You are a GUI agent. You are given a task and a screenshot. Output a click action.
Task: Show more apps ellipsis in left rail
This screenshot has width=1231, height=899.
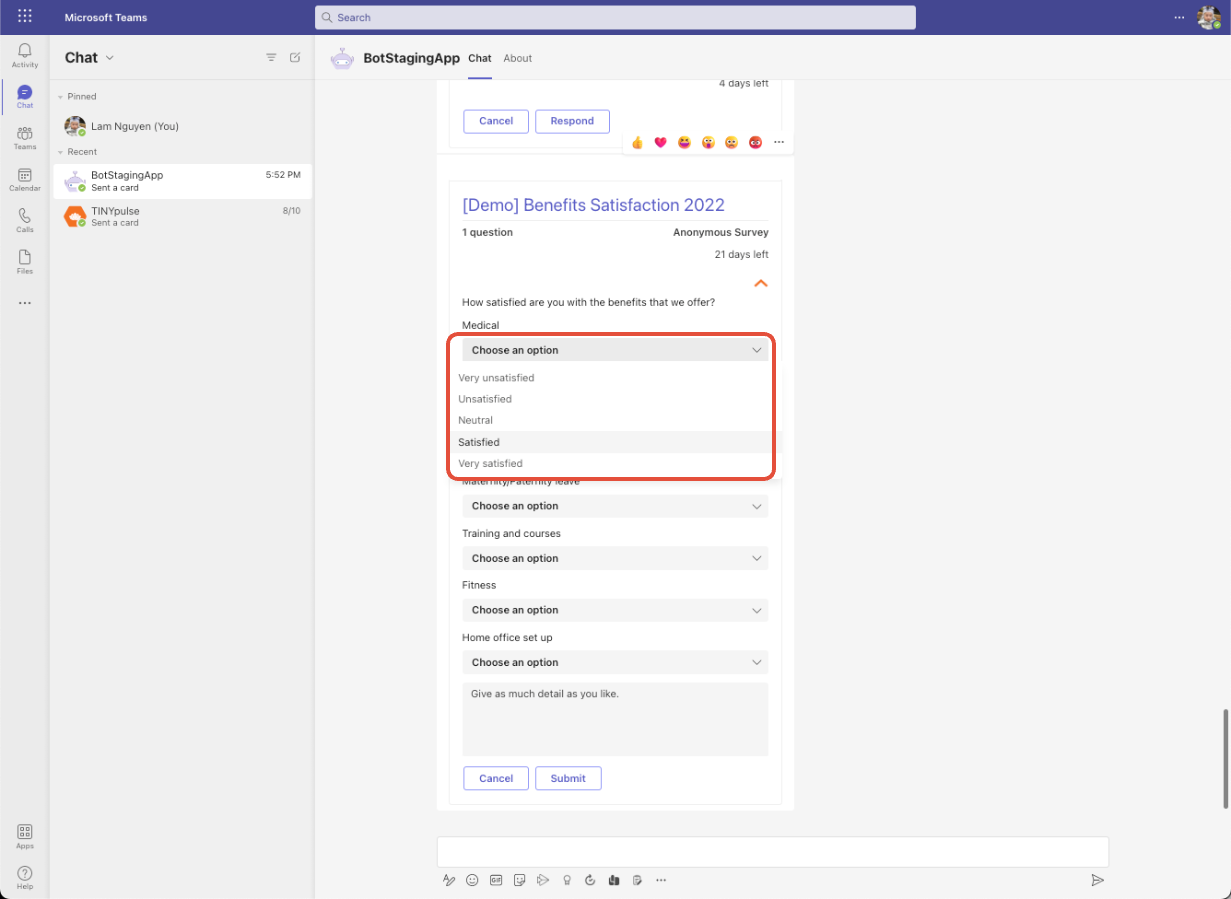point(25,303)
